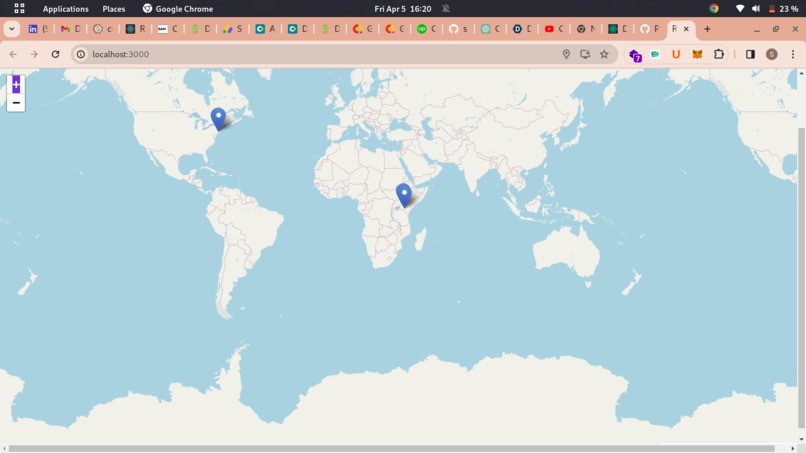Open Google Chrome app menu in top bar
This screenshot has height=453, width=806.
tap(178, 9)
